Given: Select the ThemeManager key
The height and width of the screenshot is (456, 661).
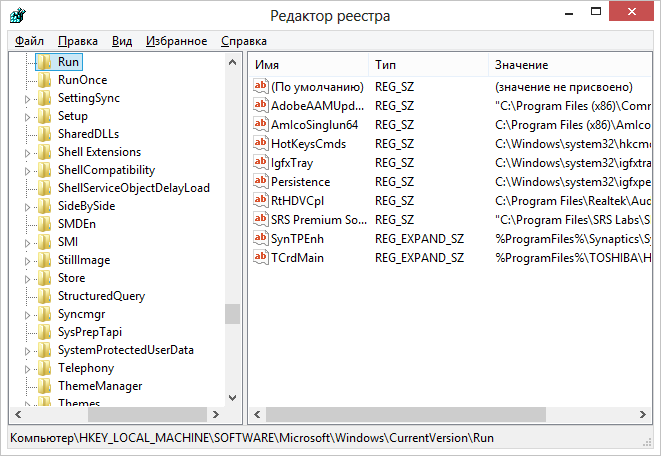Looking at the screenshot, I should pyautogui.click(x=100, y=386).
